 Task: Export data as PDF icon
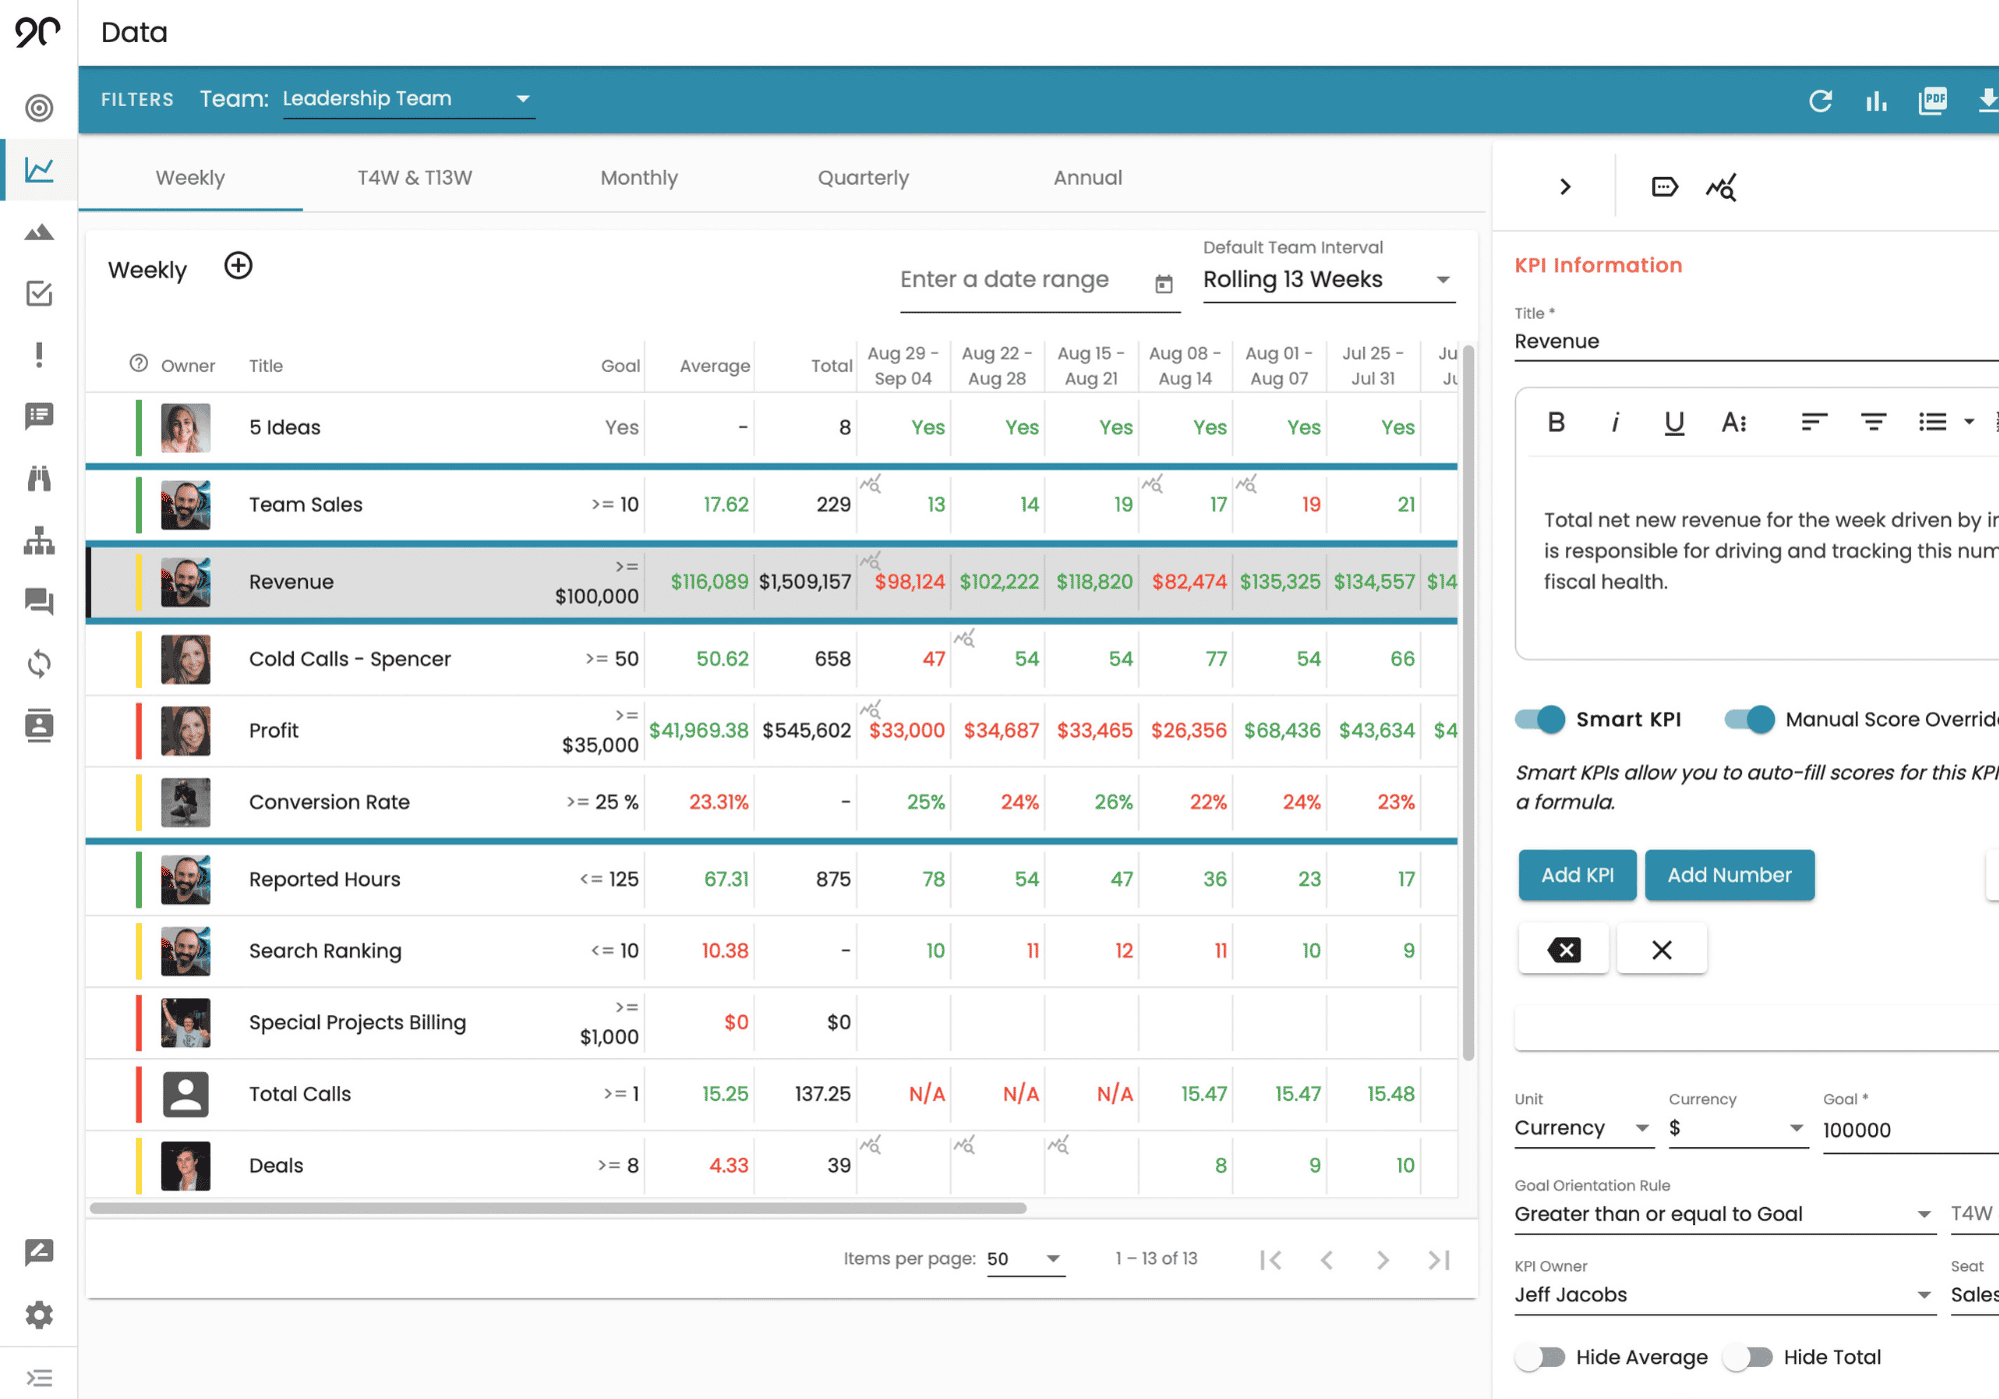point(1932,100)
